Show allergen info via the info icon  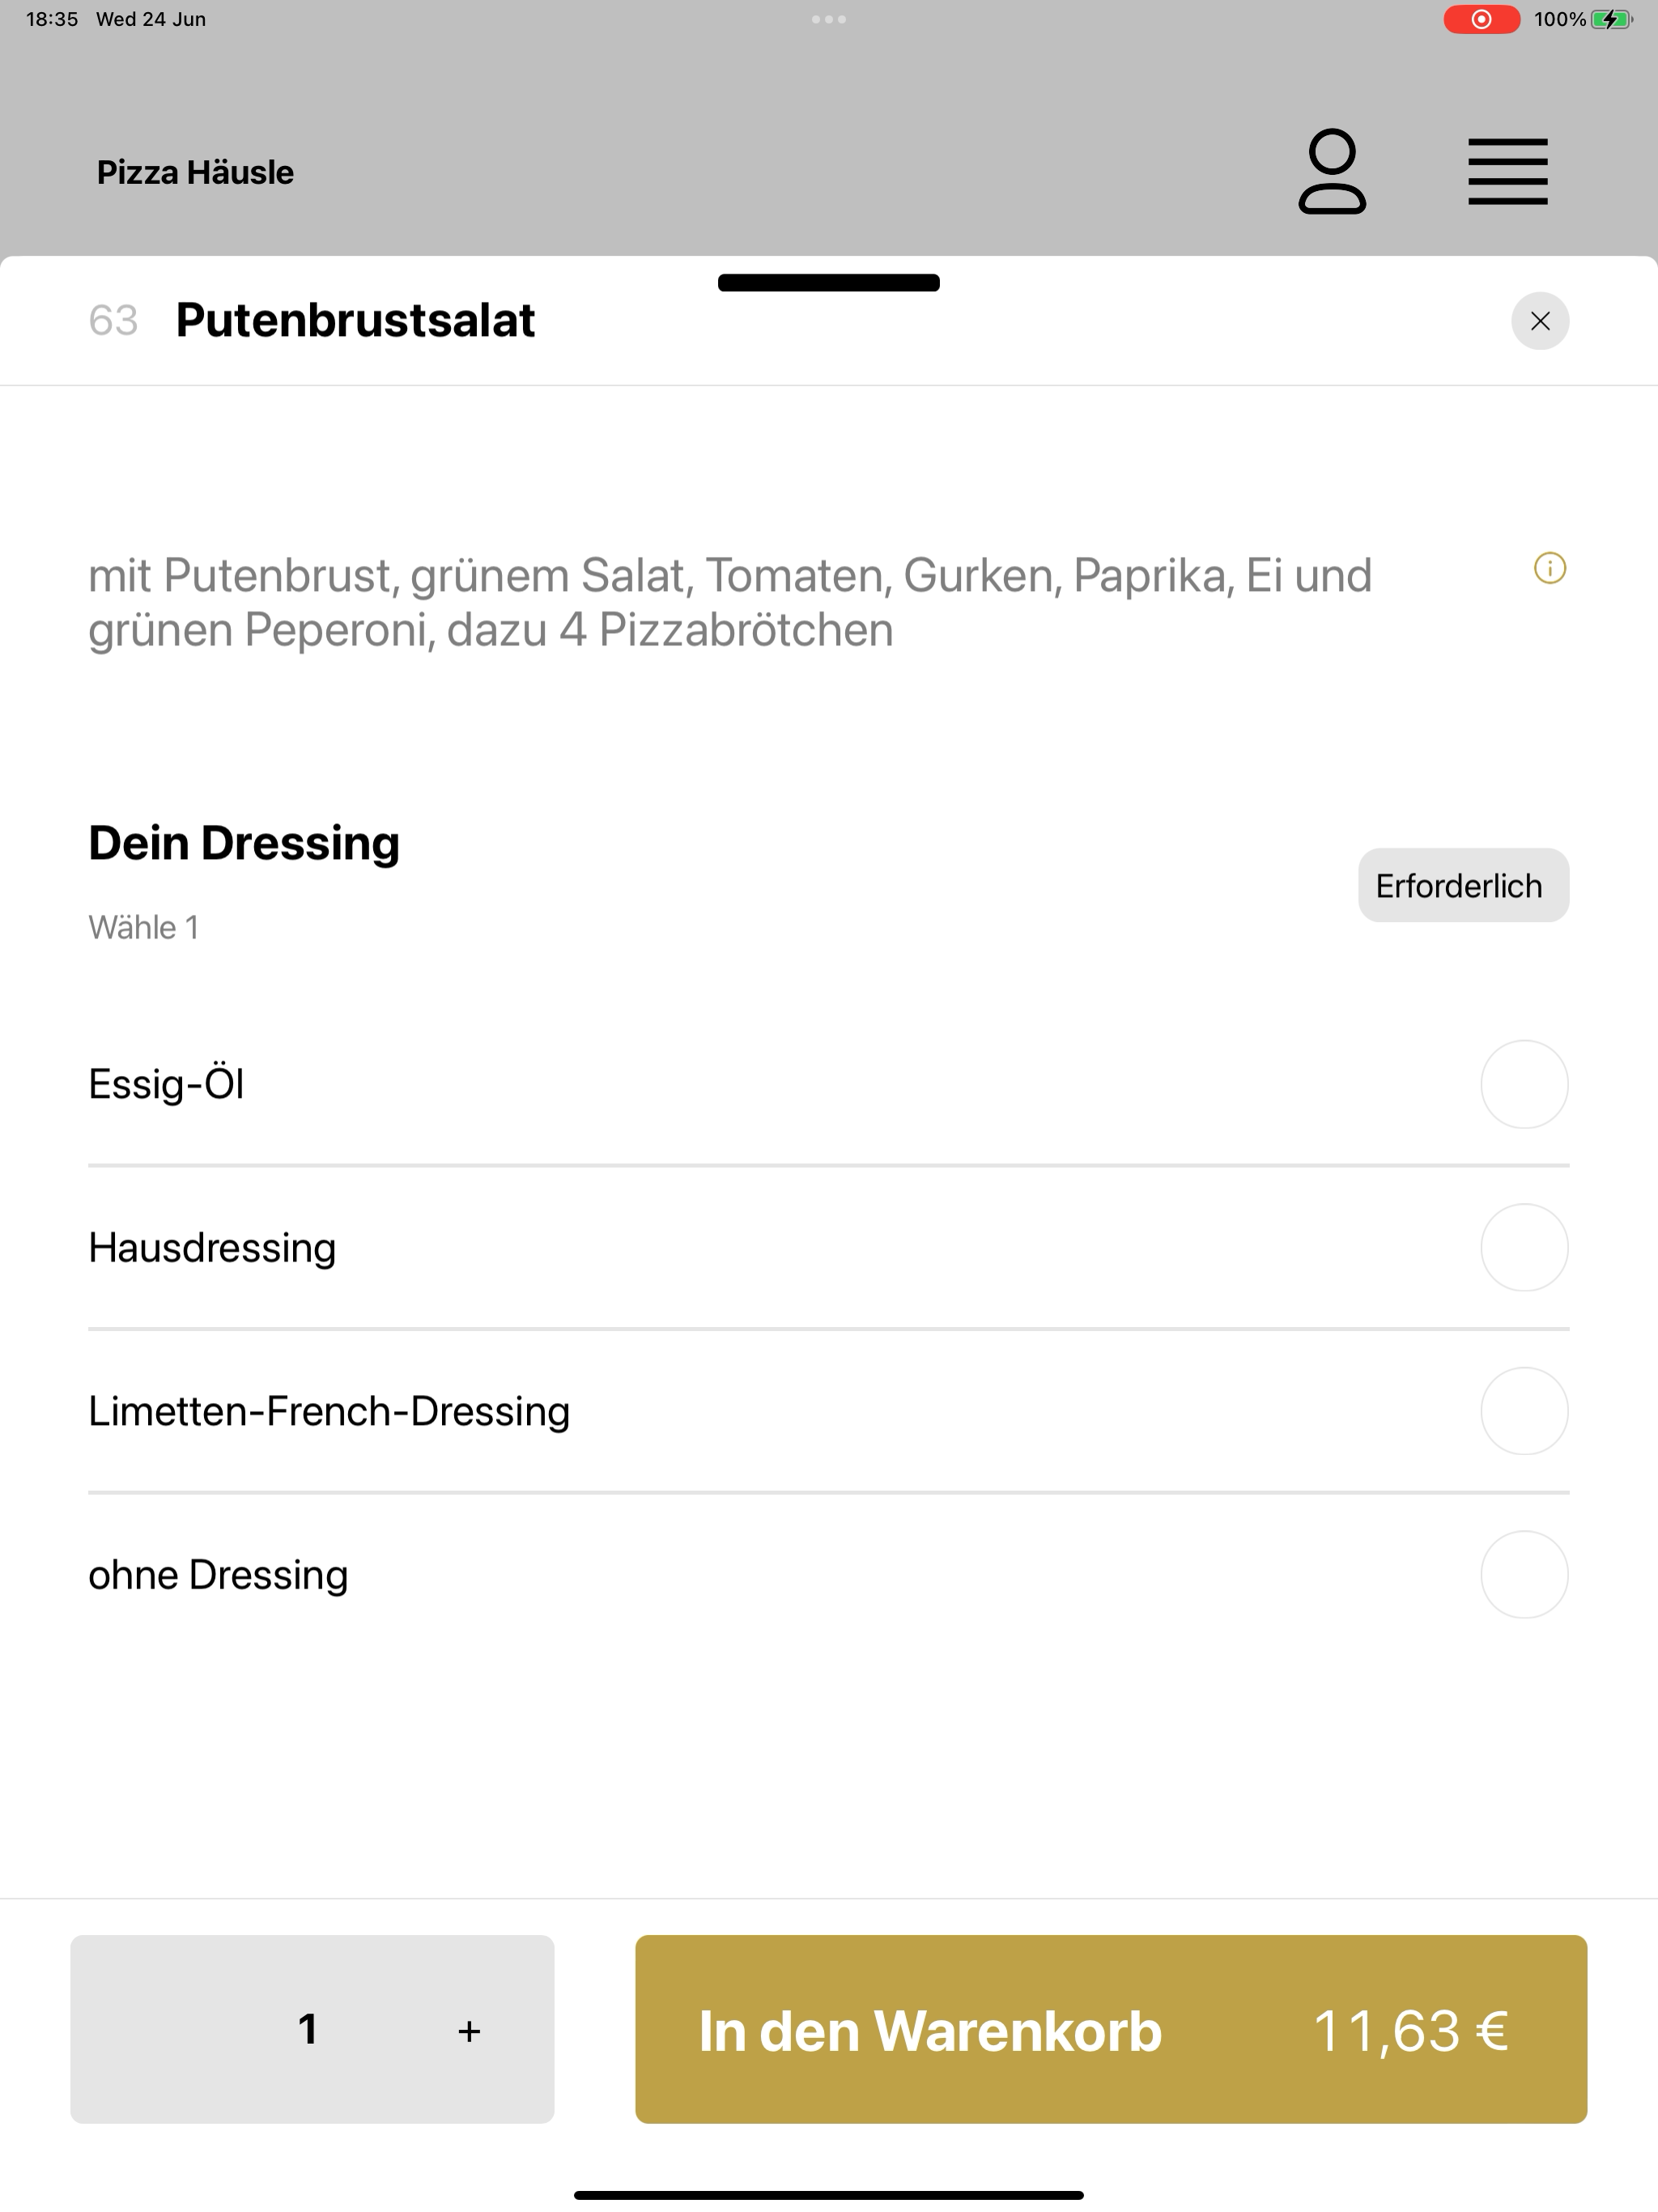point(1549,569)
